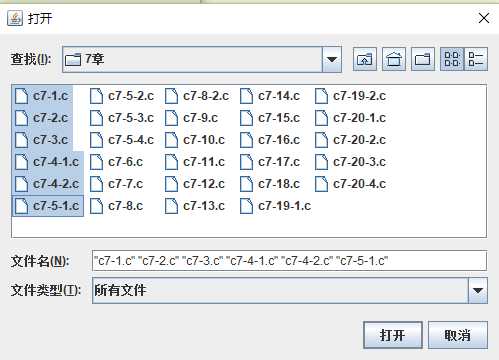Select file c7-20-1.c

(x=351, y=118)
